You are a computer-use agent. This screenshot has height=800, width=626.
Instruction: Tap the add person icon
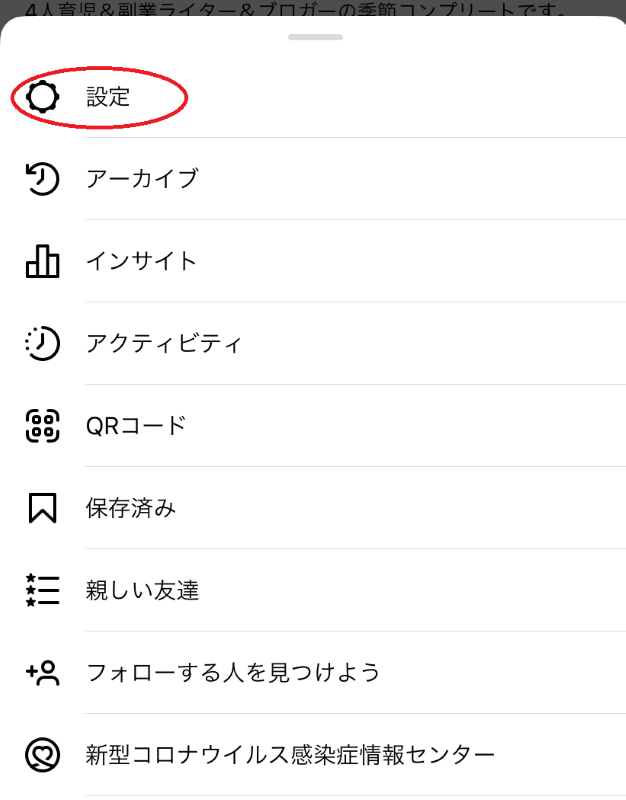[42, 672]
